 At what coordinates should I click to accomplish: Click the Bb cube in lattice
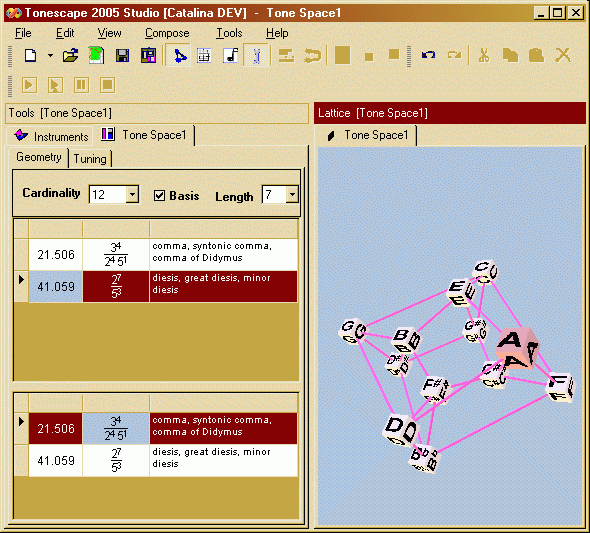[x=424, y=458]
